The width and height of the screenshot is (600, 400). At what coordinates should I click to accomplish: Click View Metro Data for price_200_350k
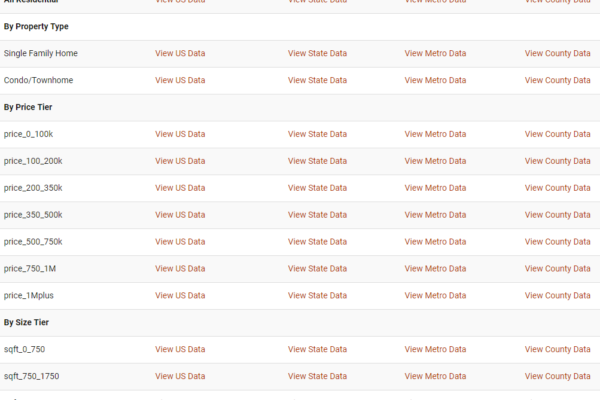435,188
